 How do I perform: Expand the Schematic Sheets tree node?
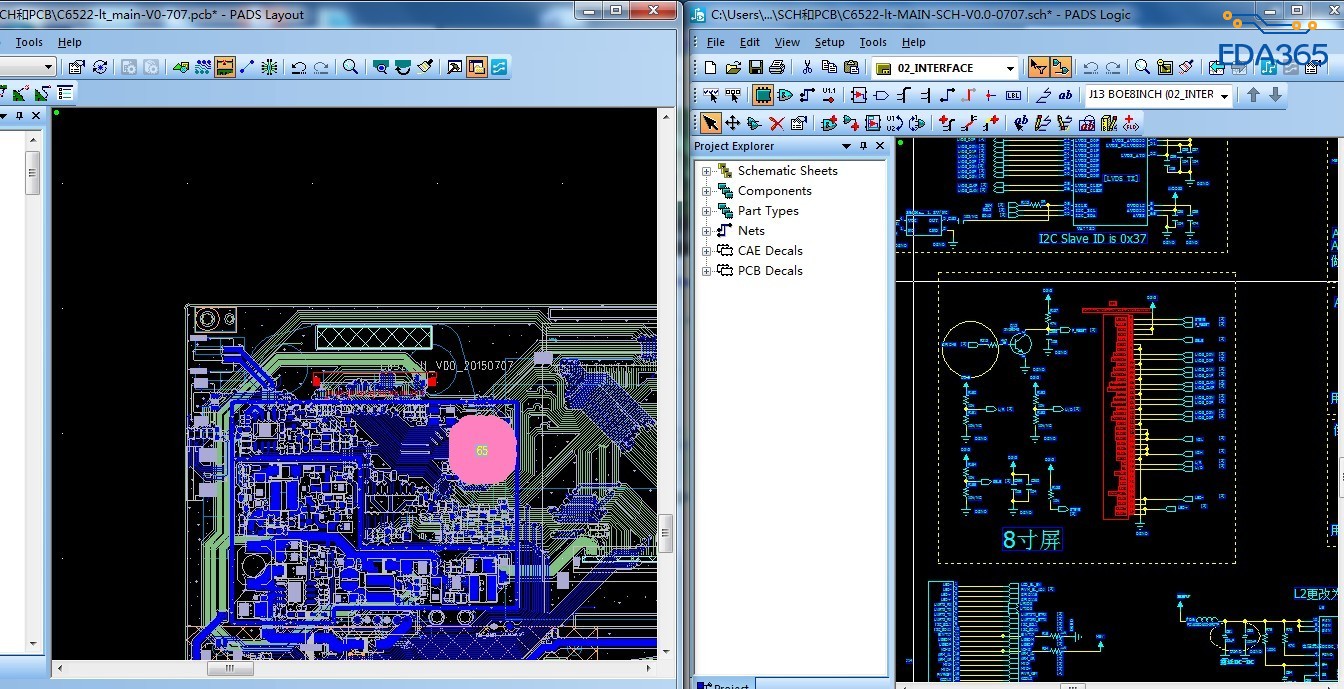pos(706,171)
